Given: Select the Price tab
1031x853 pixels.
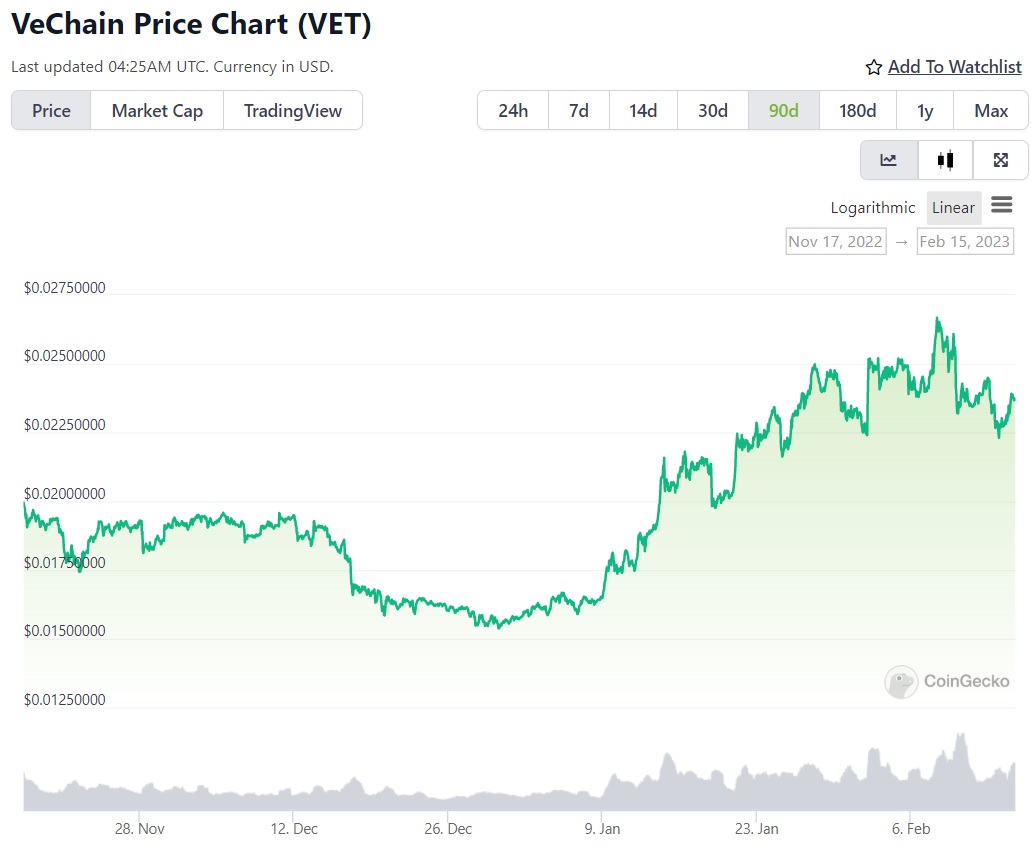Looking at the screenshot, I should 50,110.
